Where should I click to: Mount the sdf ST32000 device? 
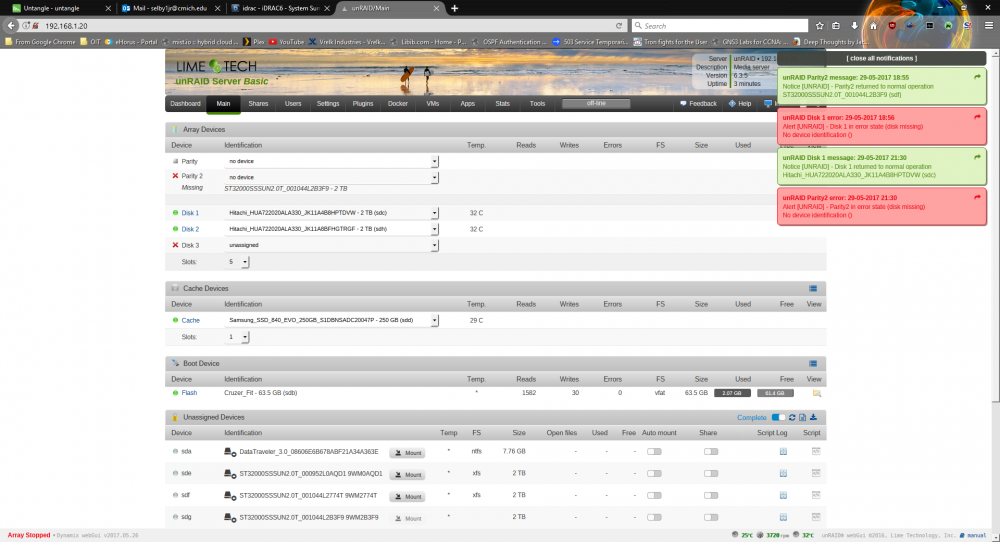[x=408, y=496]
